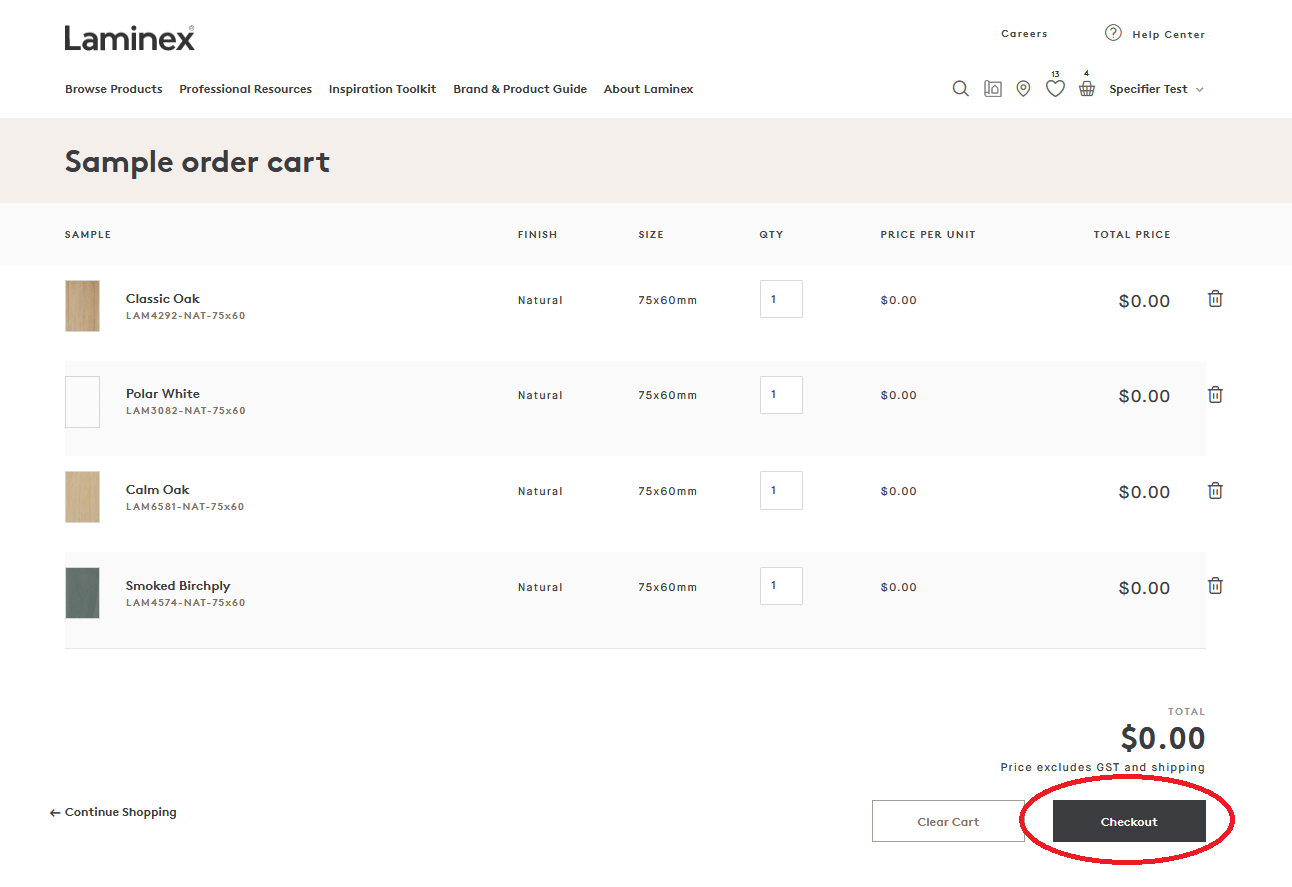
Task: Remove Calm Oak using the bin icon
Action: 1215,490
